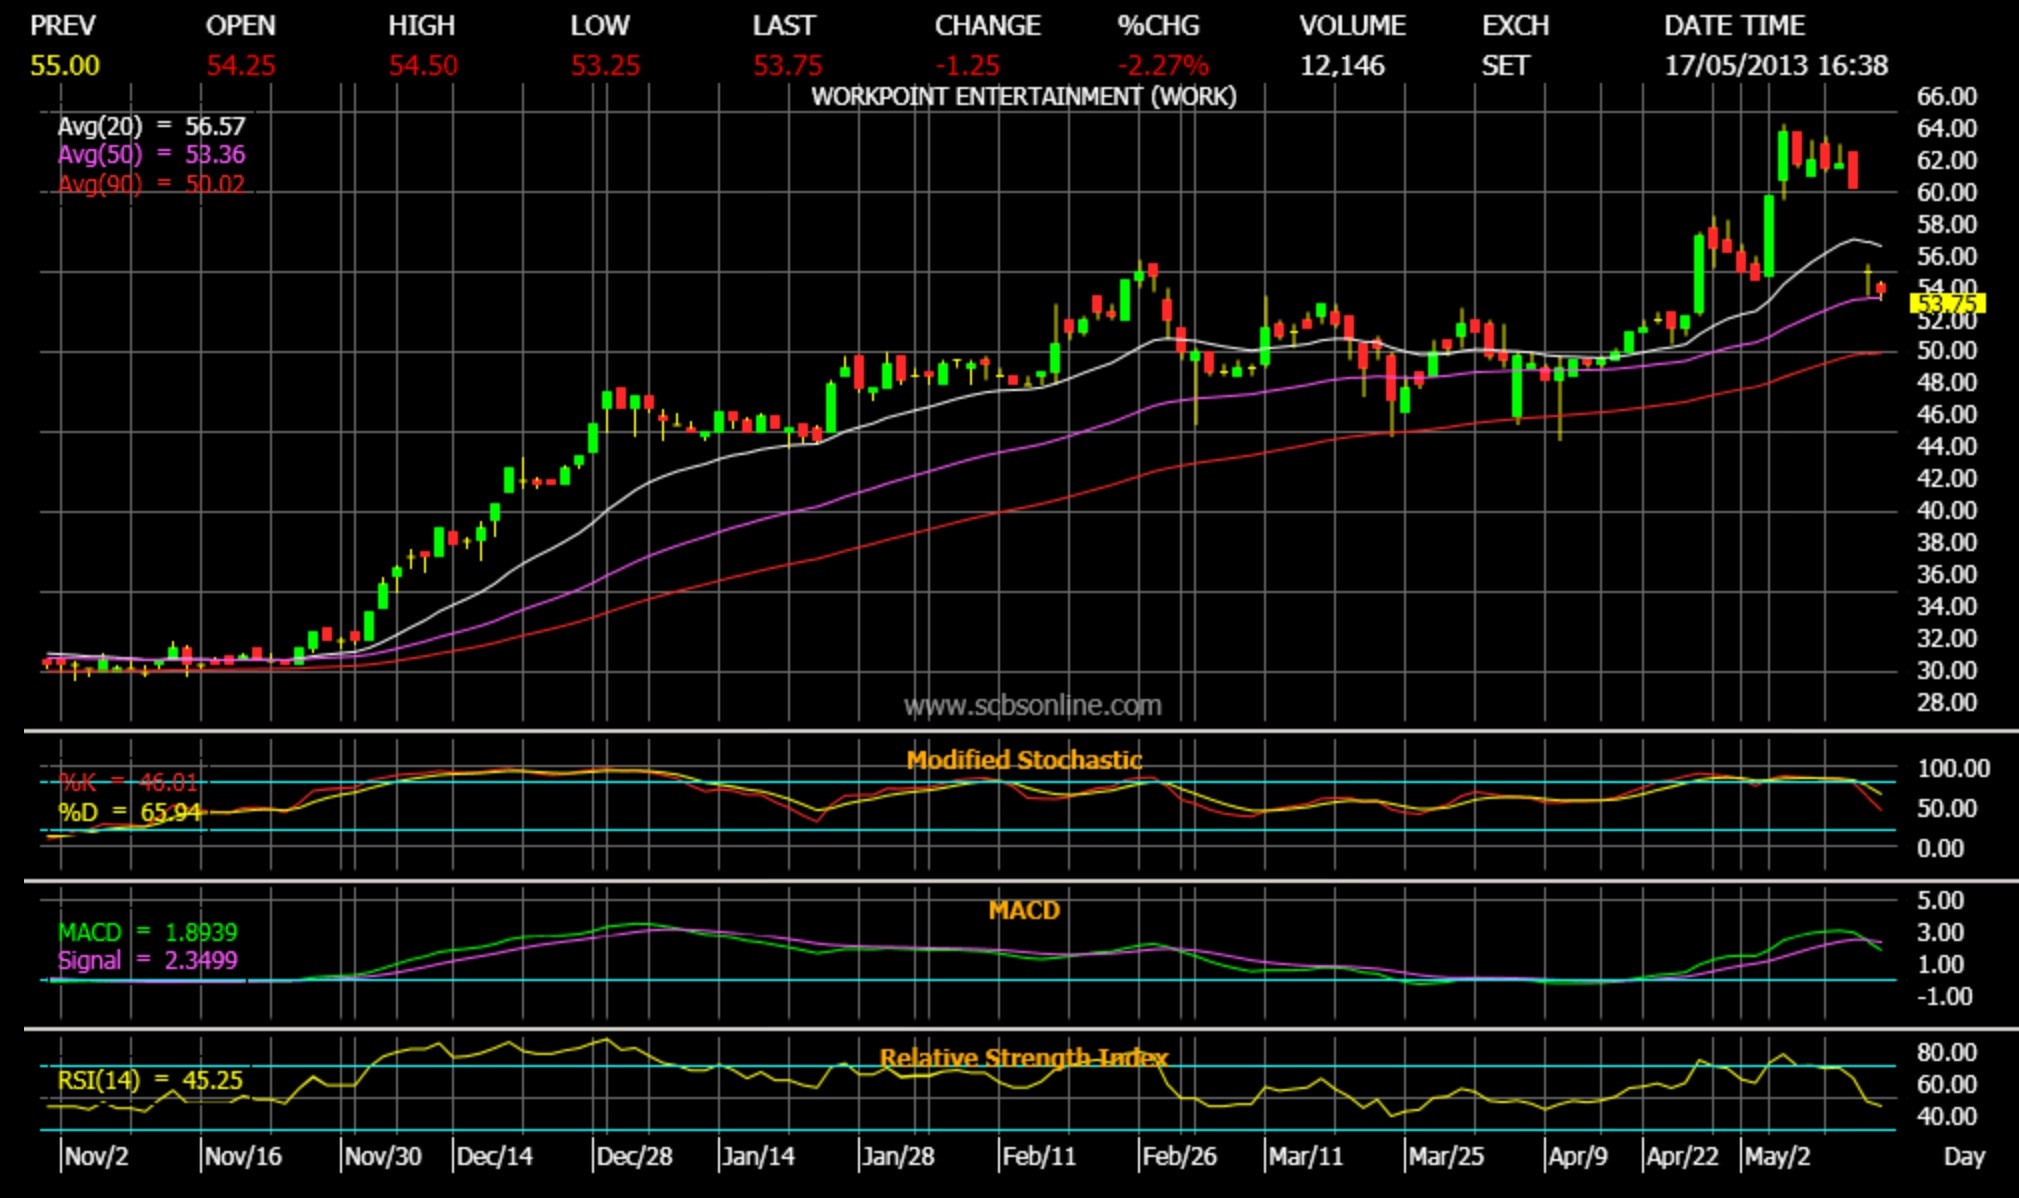Click the Avg(20) = 56.57 legend
Viewport: 2019px width, 1198px height.
tap(151, 127)
